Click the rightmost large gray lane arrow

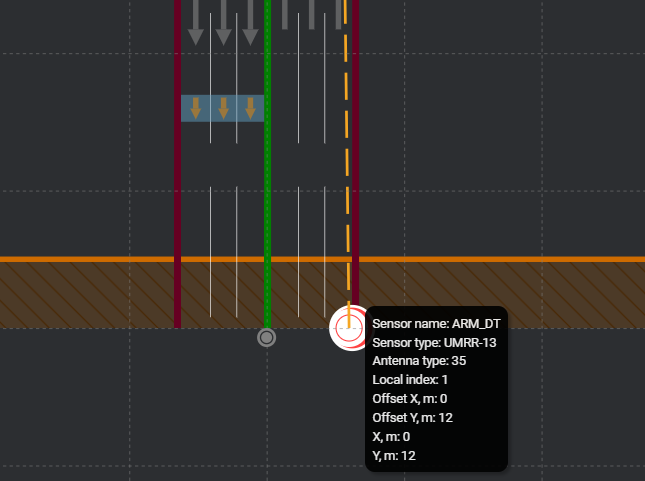250,24
